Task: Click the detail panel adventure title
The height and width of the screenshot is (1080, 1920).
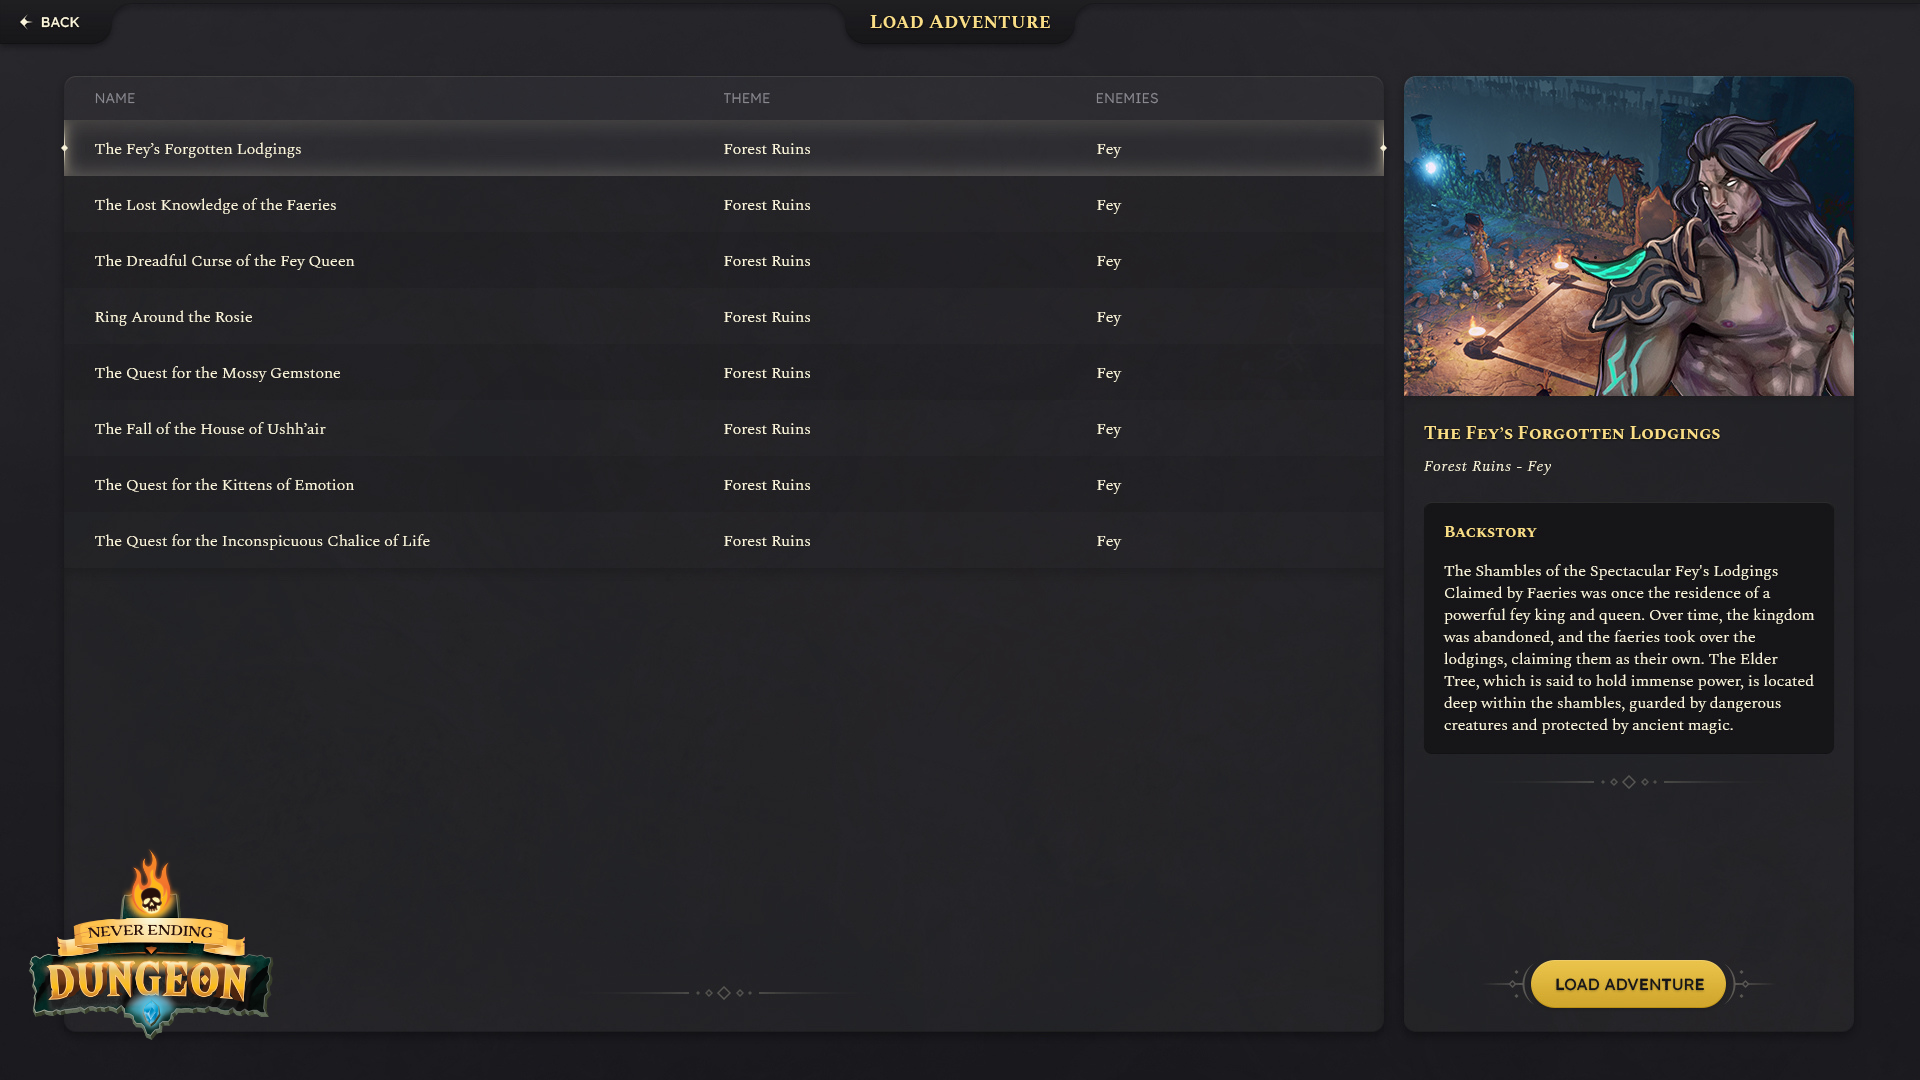Action: click(1572, 433)
